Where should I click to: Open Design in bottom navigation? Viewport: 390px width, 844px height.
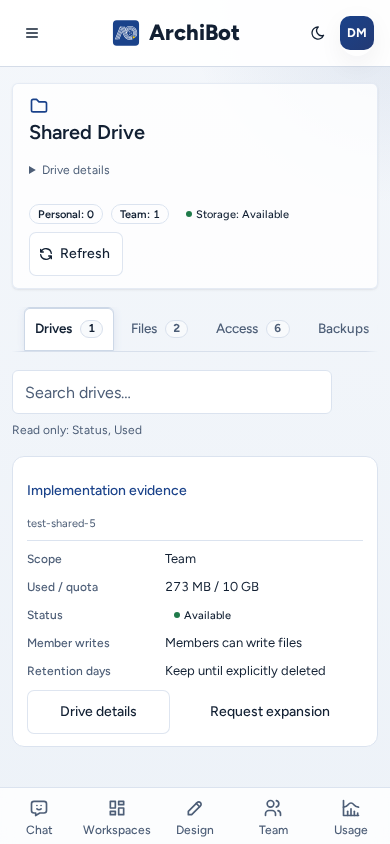tap(195, 817)
